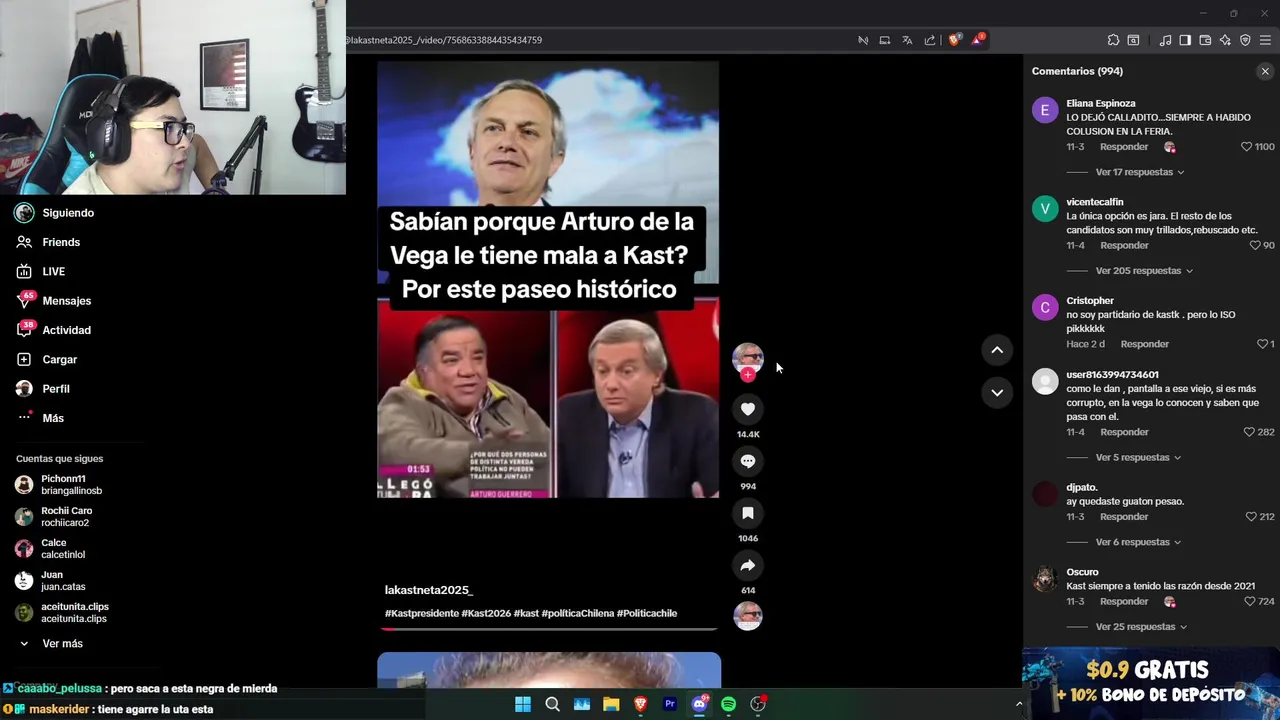Viewport: 1280px width, 720px height.
Task: Open Actividad notifications
Action: [x=66, y=330]
